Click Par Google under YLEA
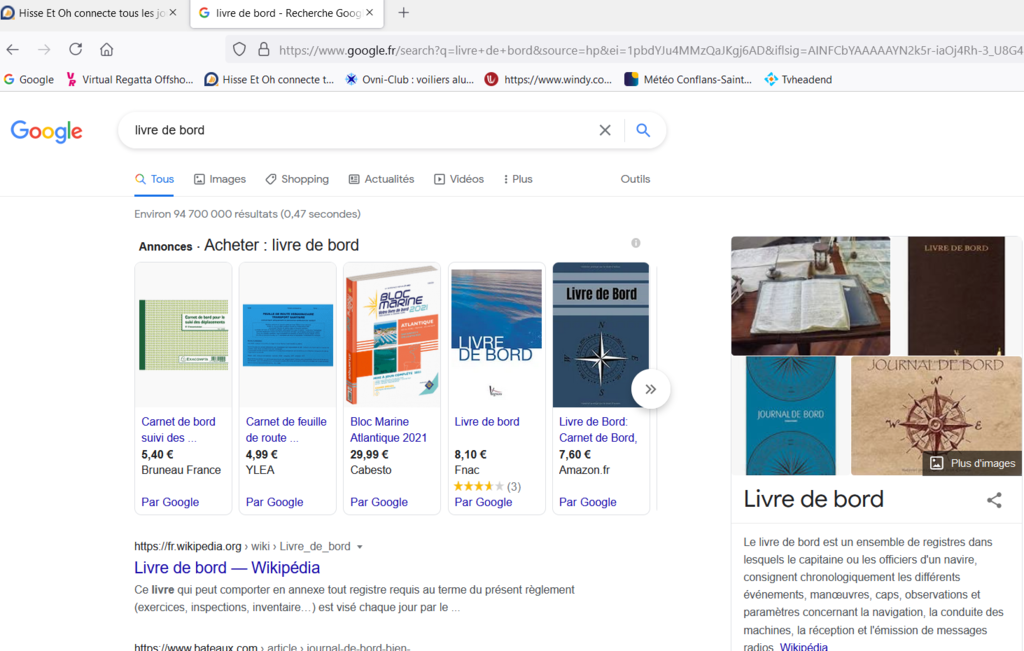Viewport: 1024px width, 651px height. (274, 502)
